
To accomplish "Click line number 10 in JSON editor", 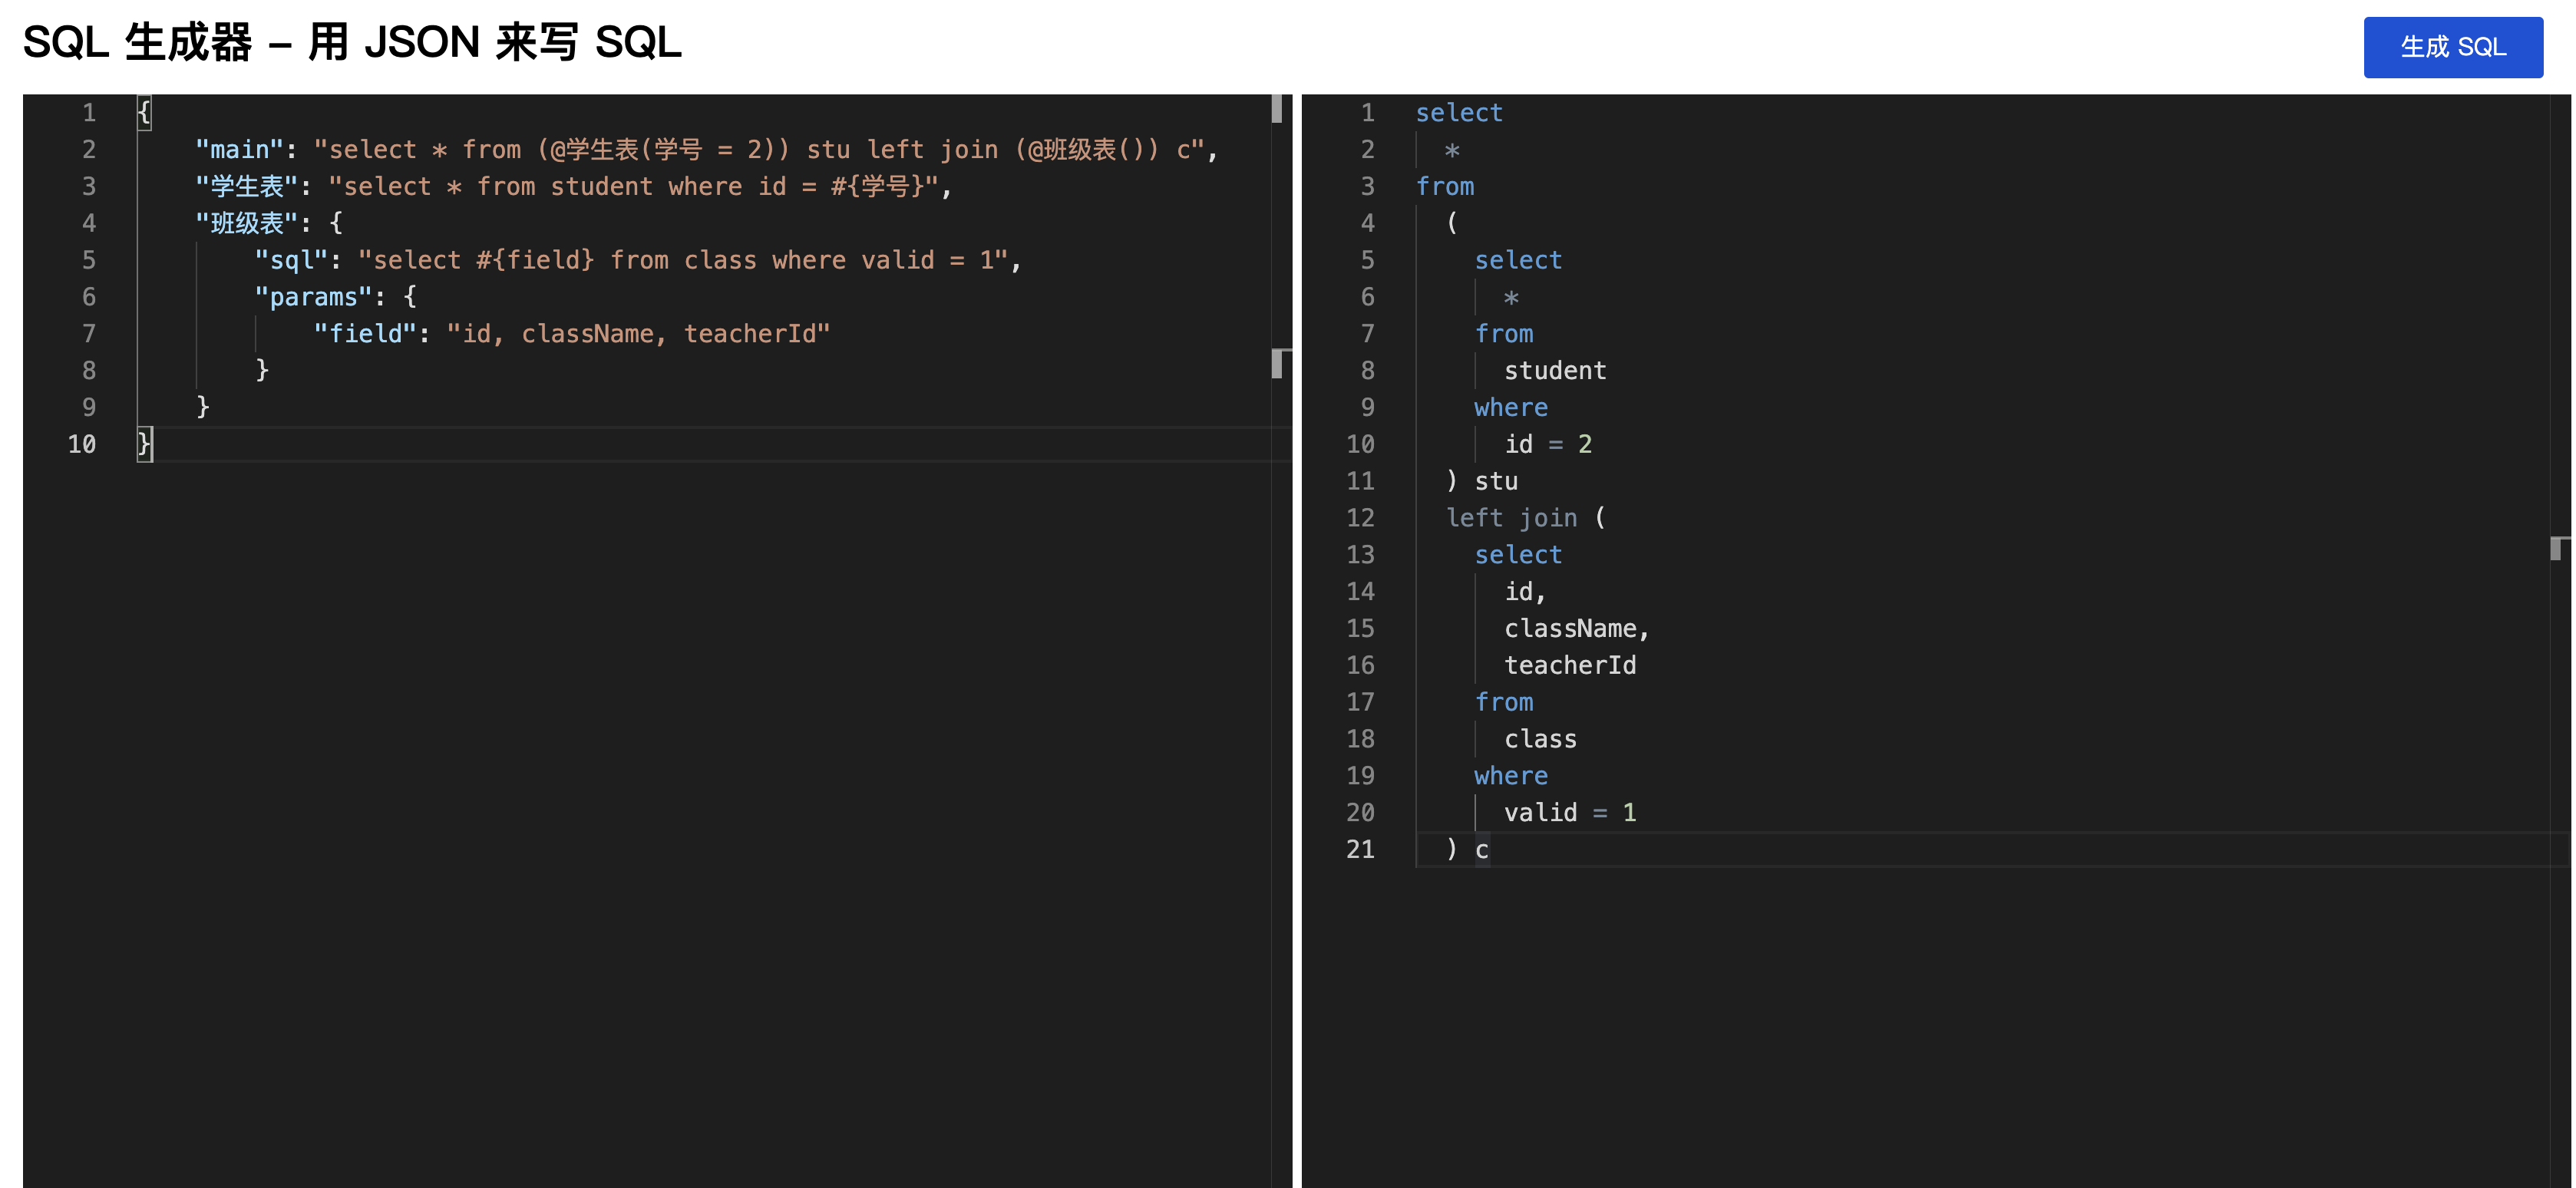I will [82, 444].
